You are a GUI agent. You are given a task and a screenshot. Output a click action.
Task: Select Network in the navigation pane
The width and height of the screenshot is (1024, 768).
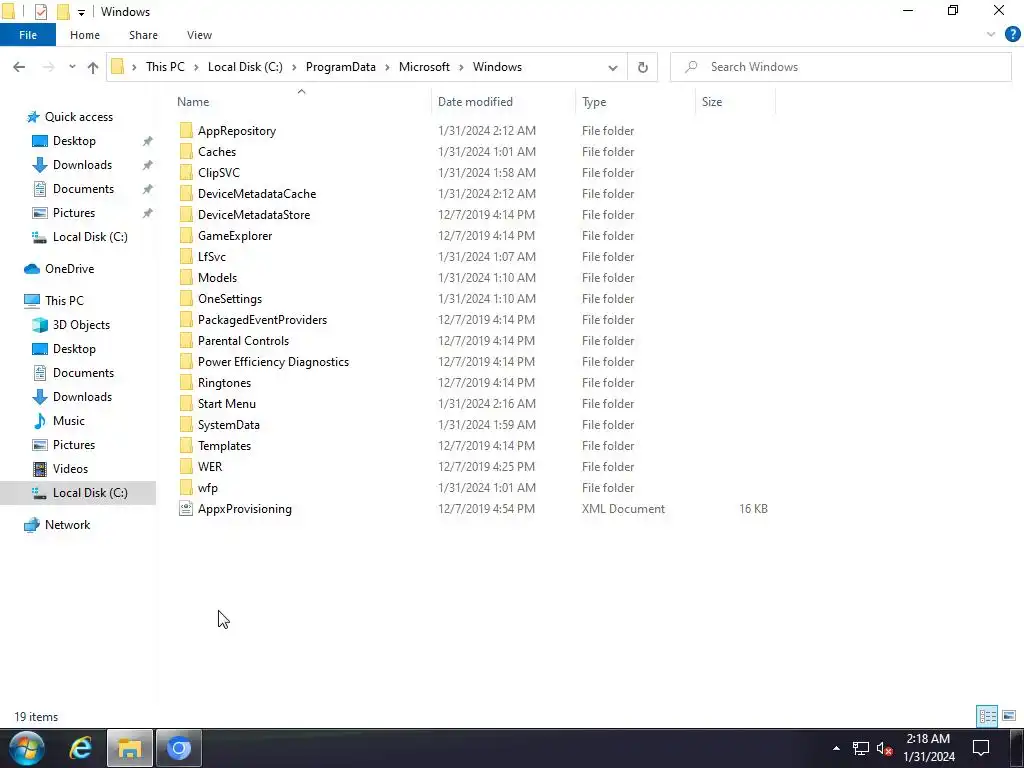click(x=67, y=525)
